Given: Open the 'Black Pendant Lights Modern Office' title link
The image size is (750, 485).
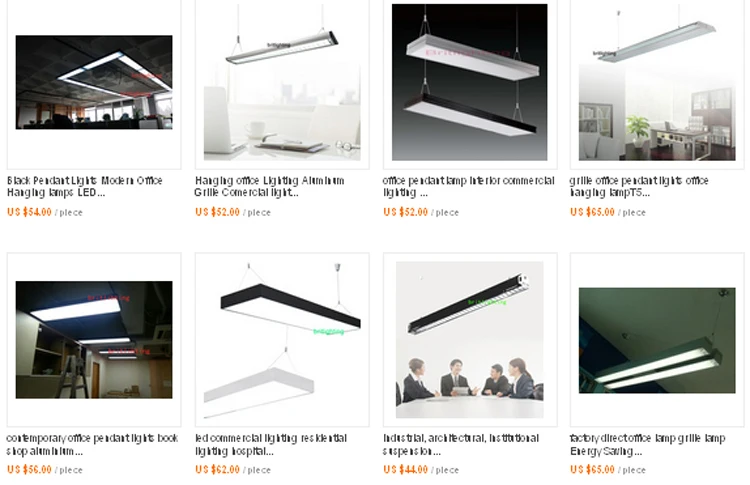Looking at the screenshot, I should coord(85,187).
